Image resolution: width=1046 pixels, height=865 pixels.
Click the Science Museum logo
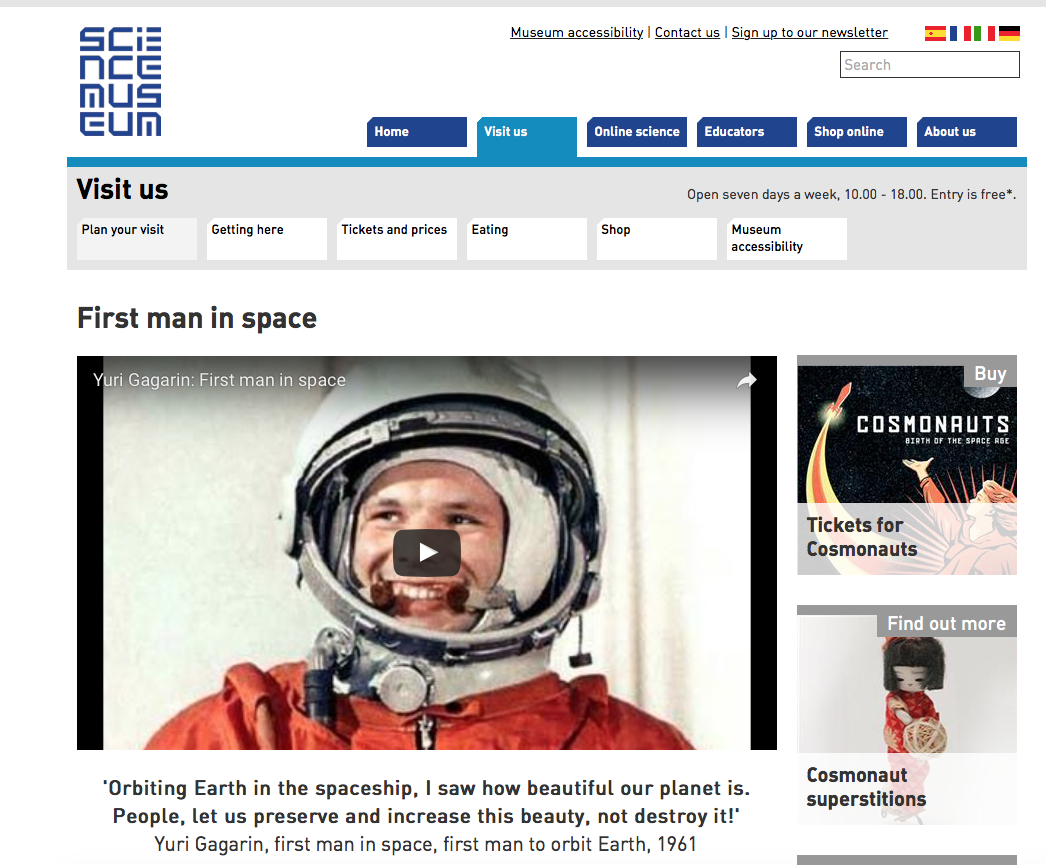(120, 82)
